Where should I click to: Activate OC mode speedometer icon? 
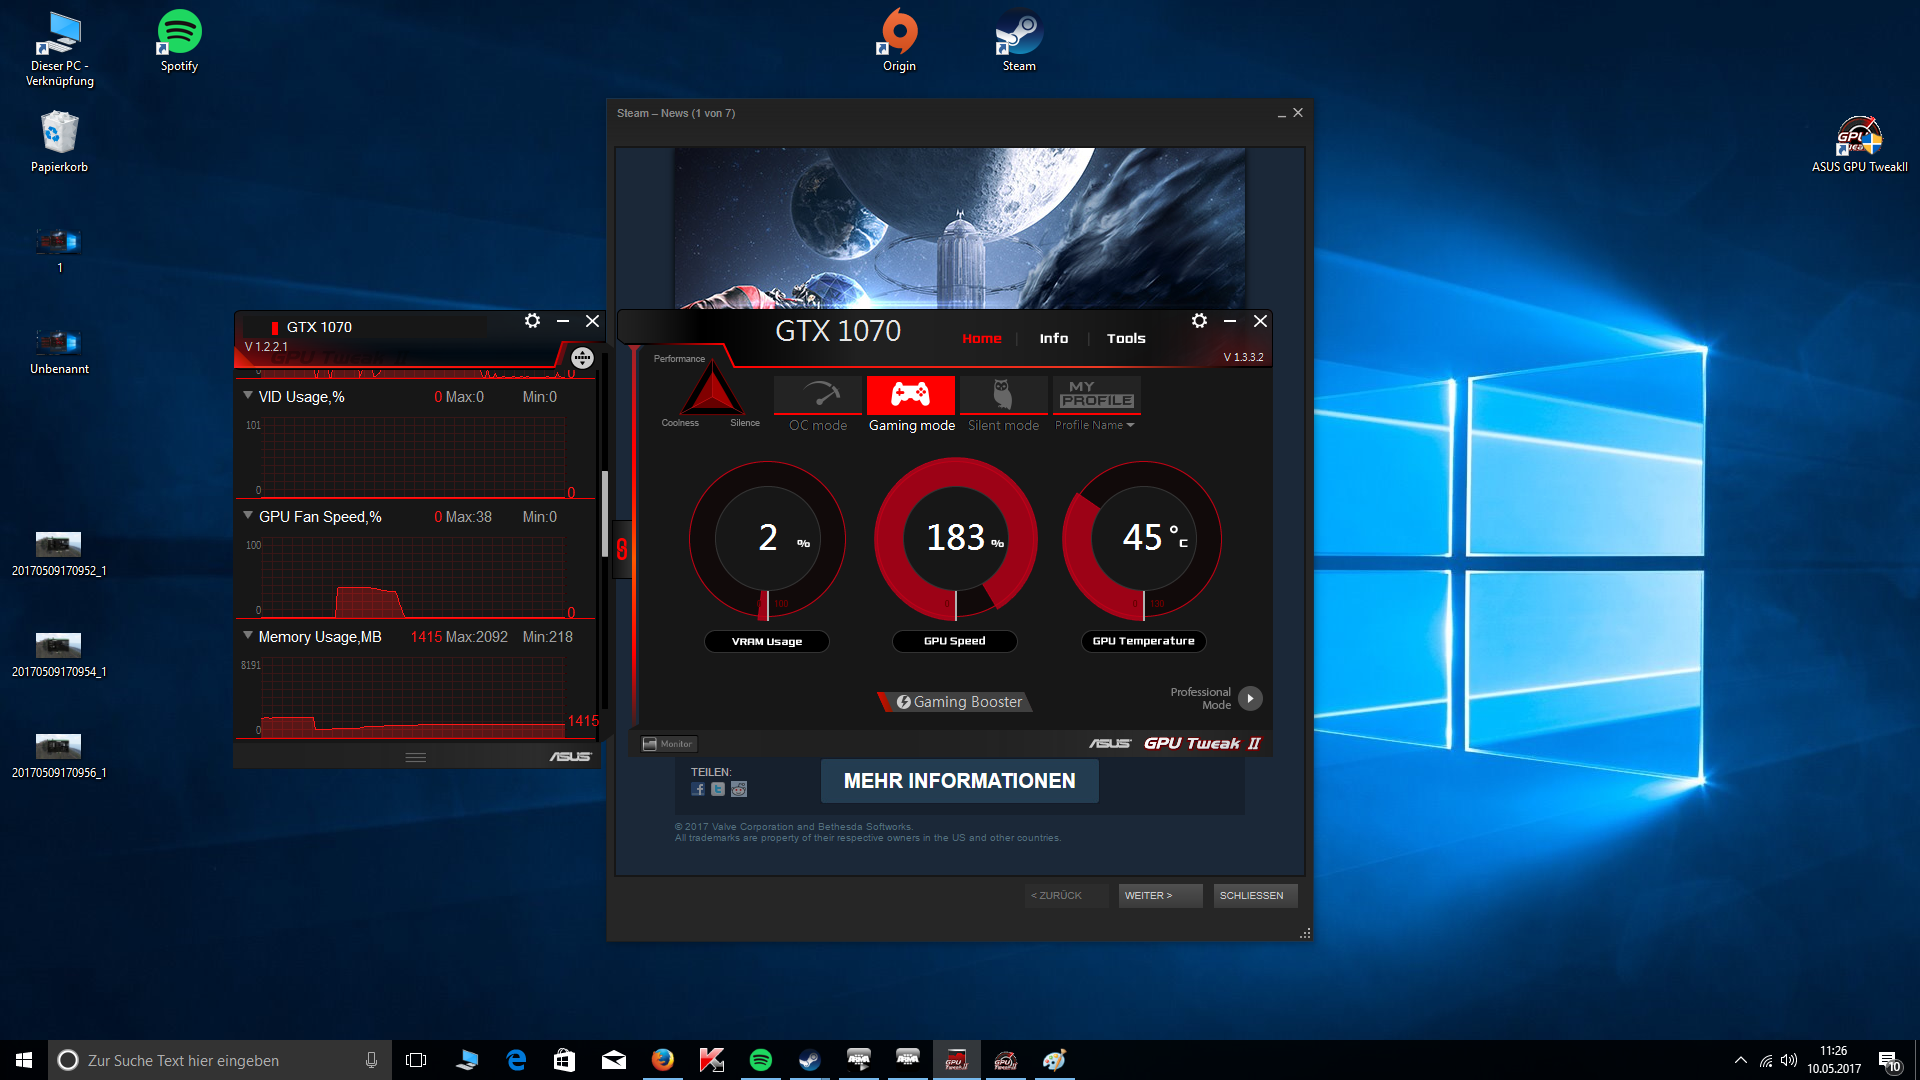click(x=817, y=395)
